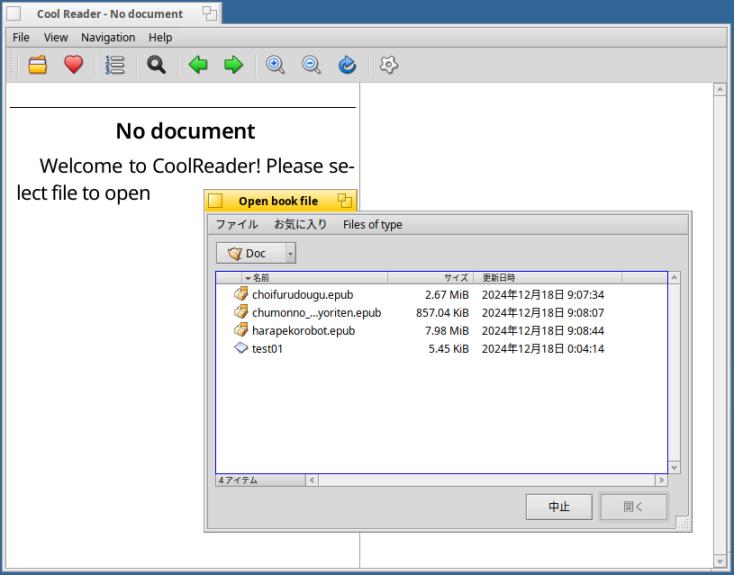The image size is (734, 575).
Task: Open the Help menu
Action: coord(160,37)
